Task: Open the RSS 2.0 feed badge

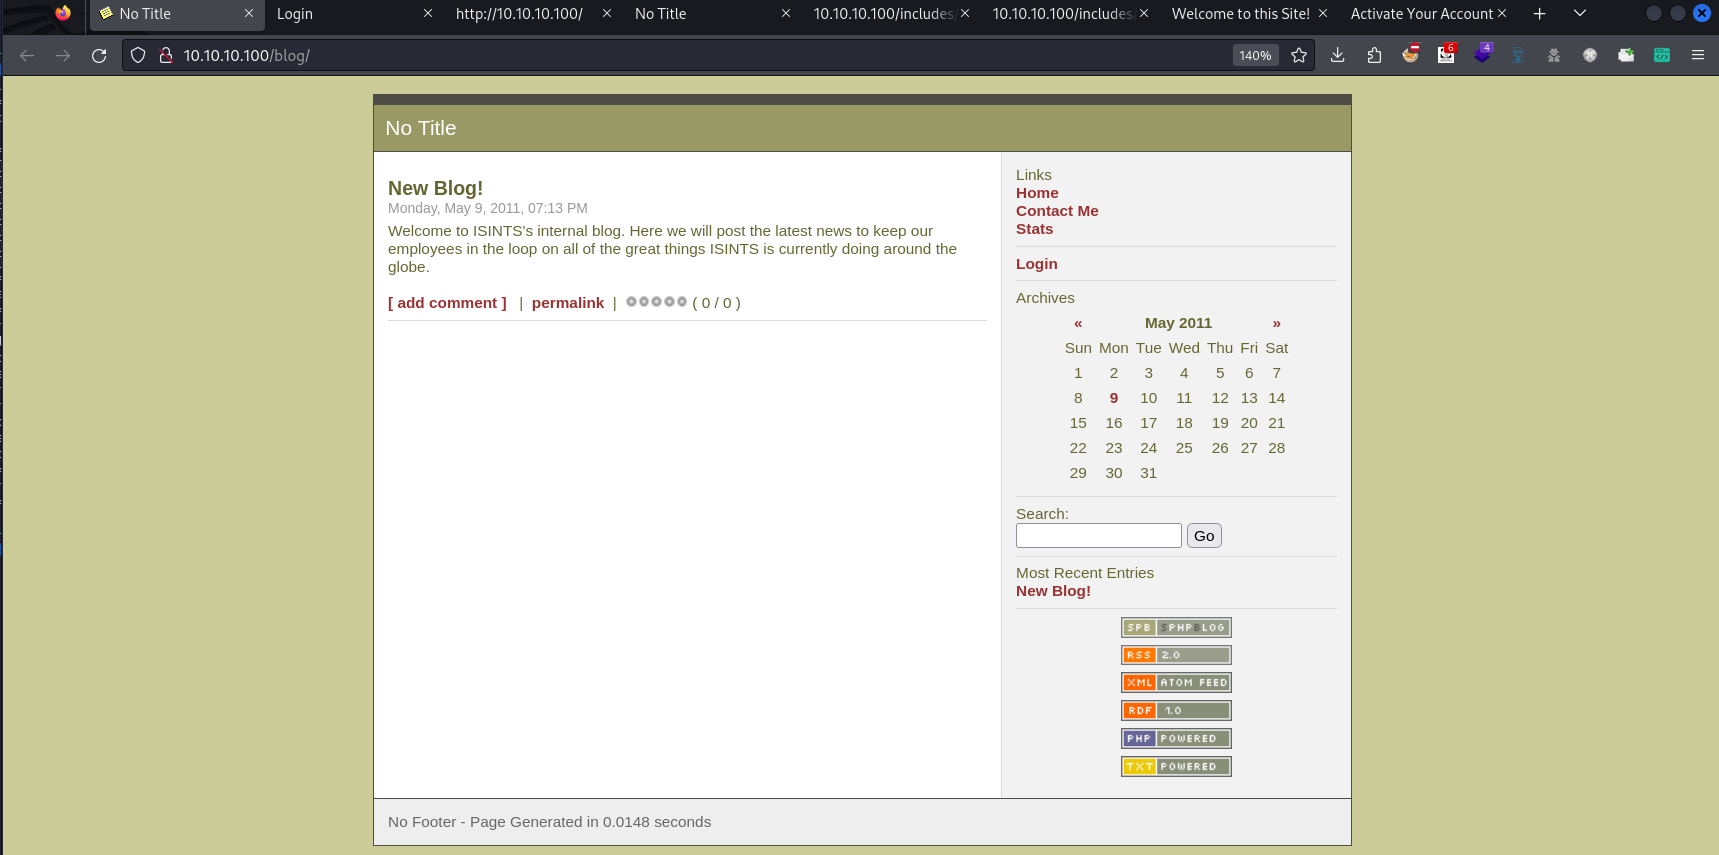Action: 1176,655
